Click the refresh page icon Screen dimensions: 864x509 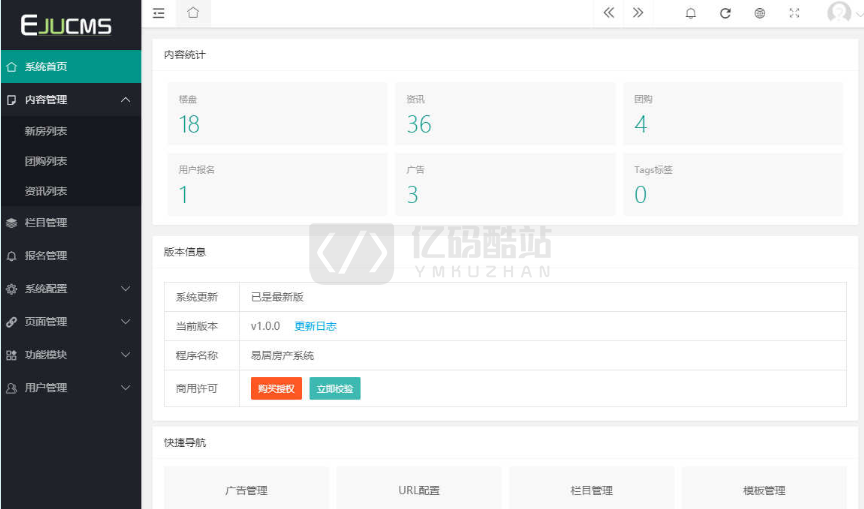[725, 13]
